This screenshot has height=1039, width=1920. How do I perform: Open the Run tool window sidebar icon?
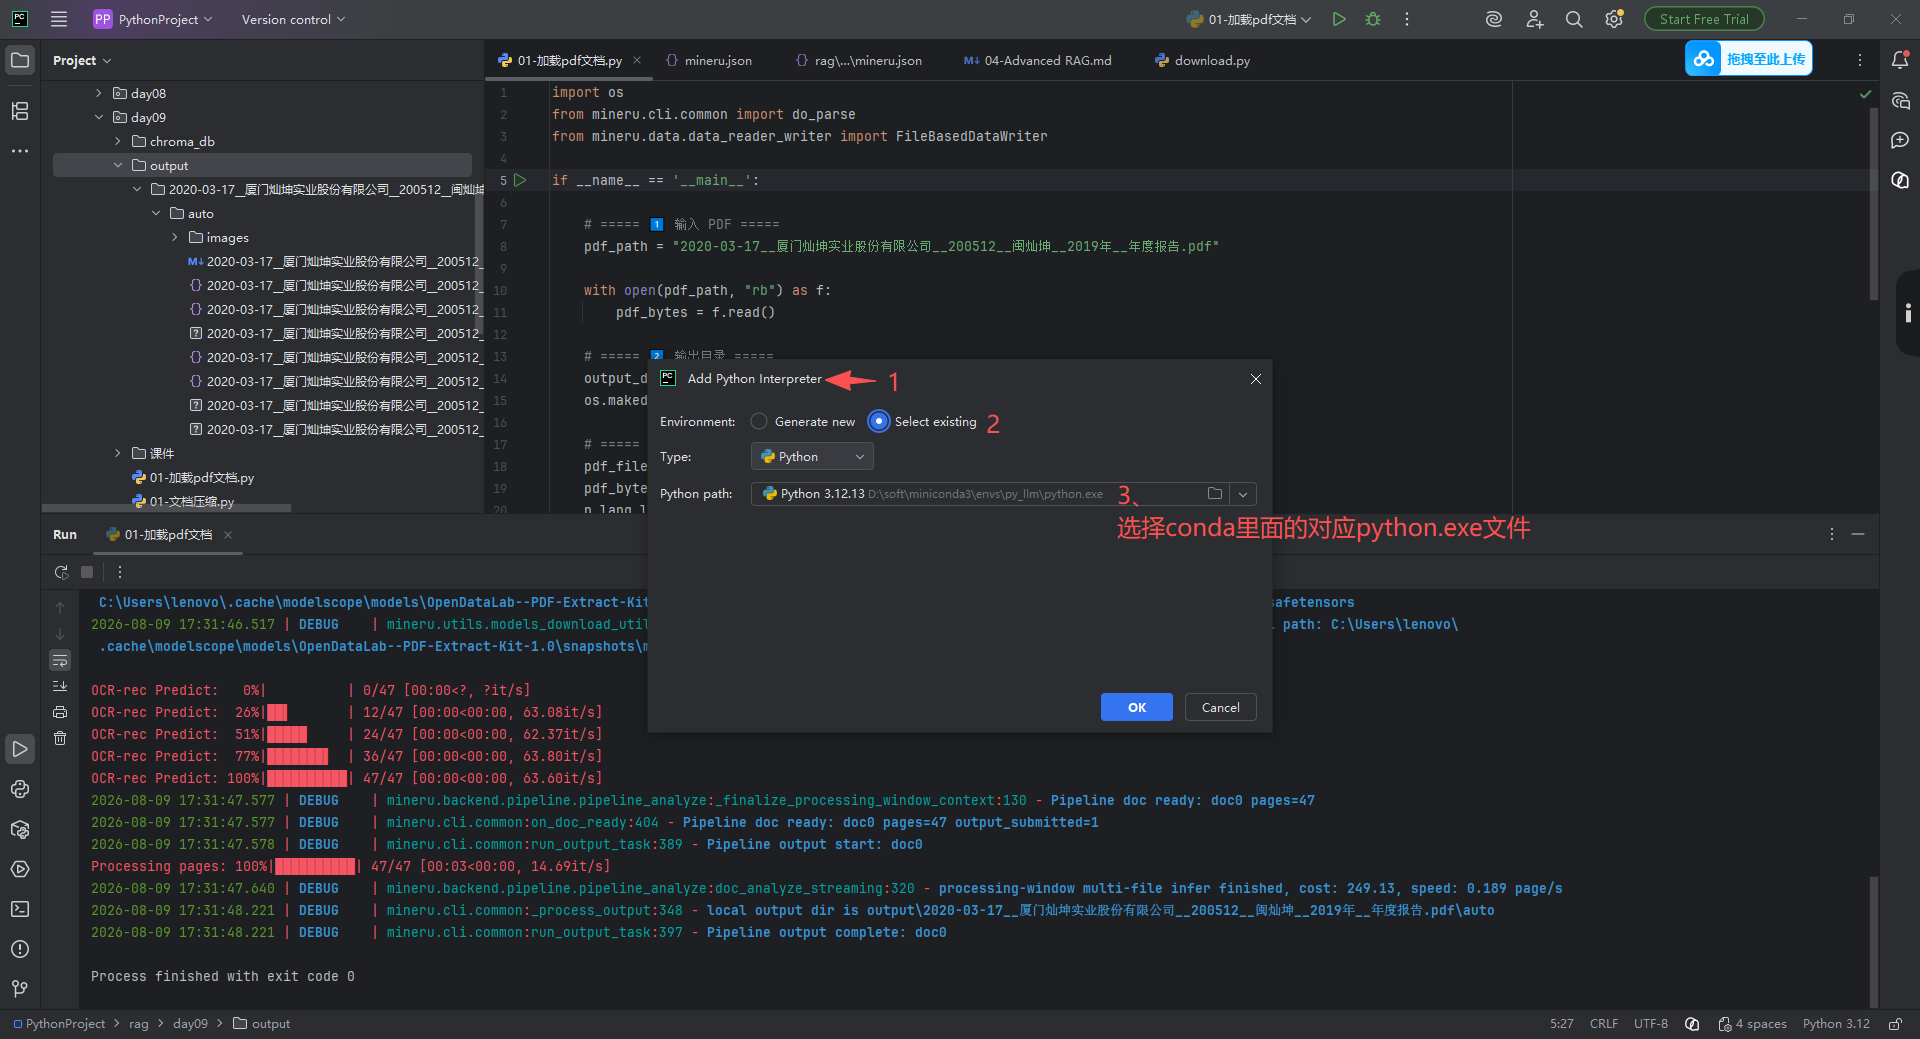20,749
